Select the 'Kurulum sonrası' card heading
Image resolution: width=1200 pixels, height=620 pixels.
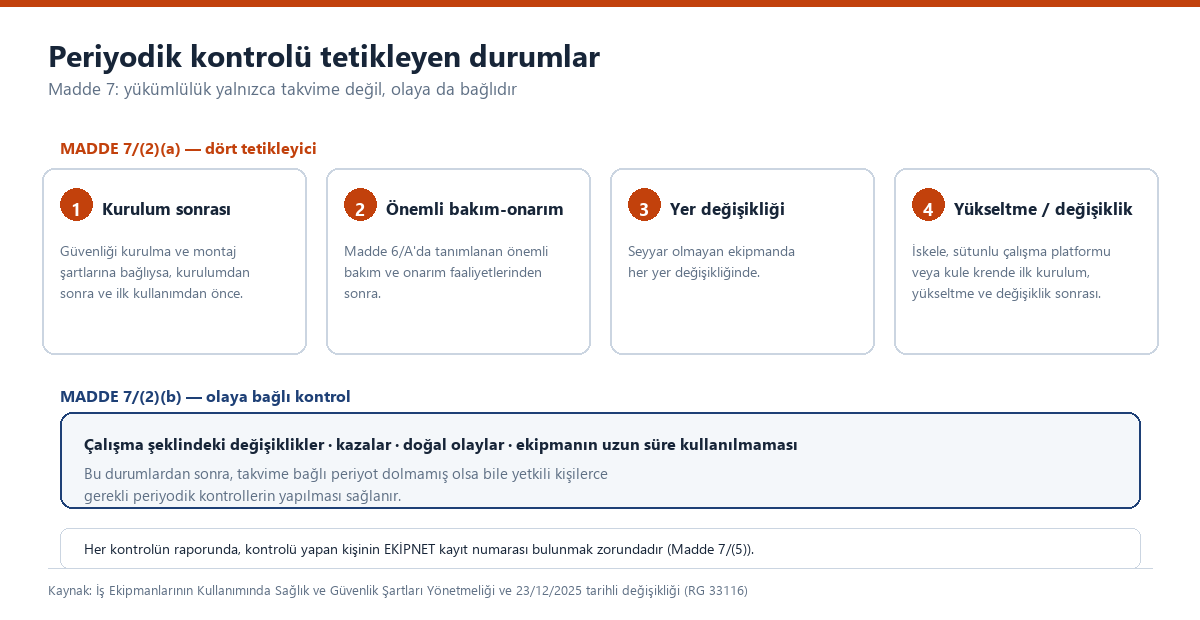click(166, 209)
